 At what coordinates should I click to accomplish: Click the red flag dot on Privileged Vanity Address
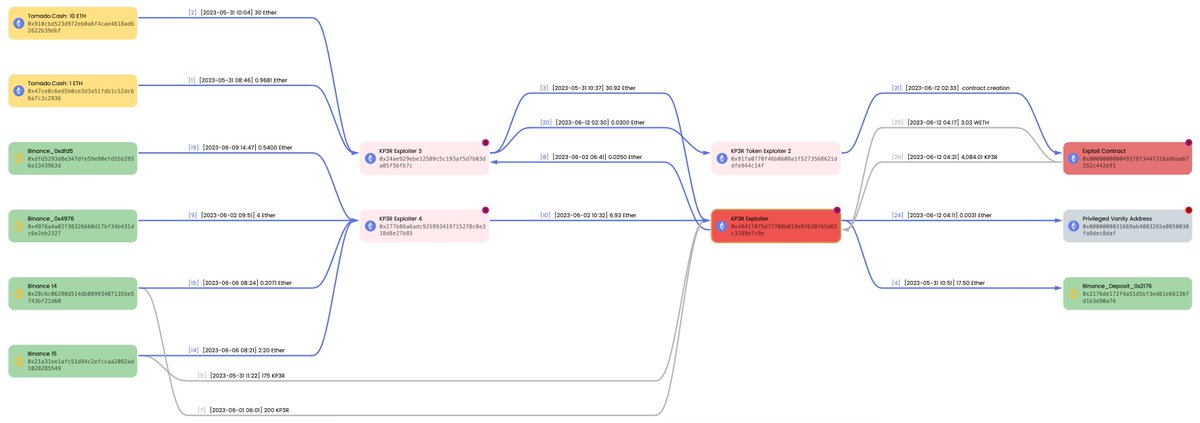point(1189,210)
